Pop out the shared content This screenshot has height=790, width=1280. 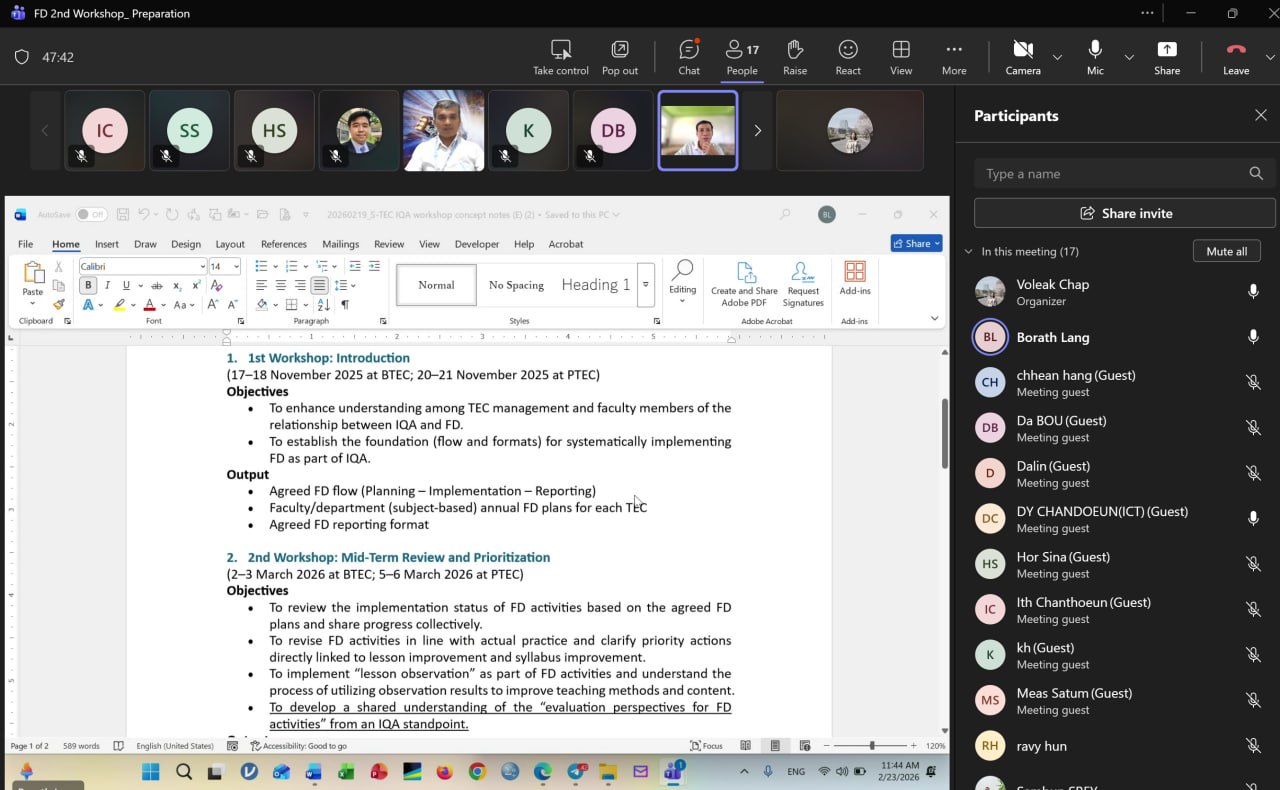coord(620,56)
